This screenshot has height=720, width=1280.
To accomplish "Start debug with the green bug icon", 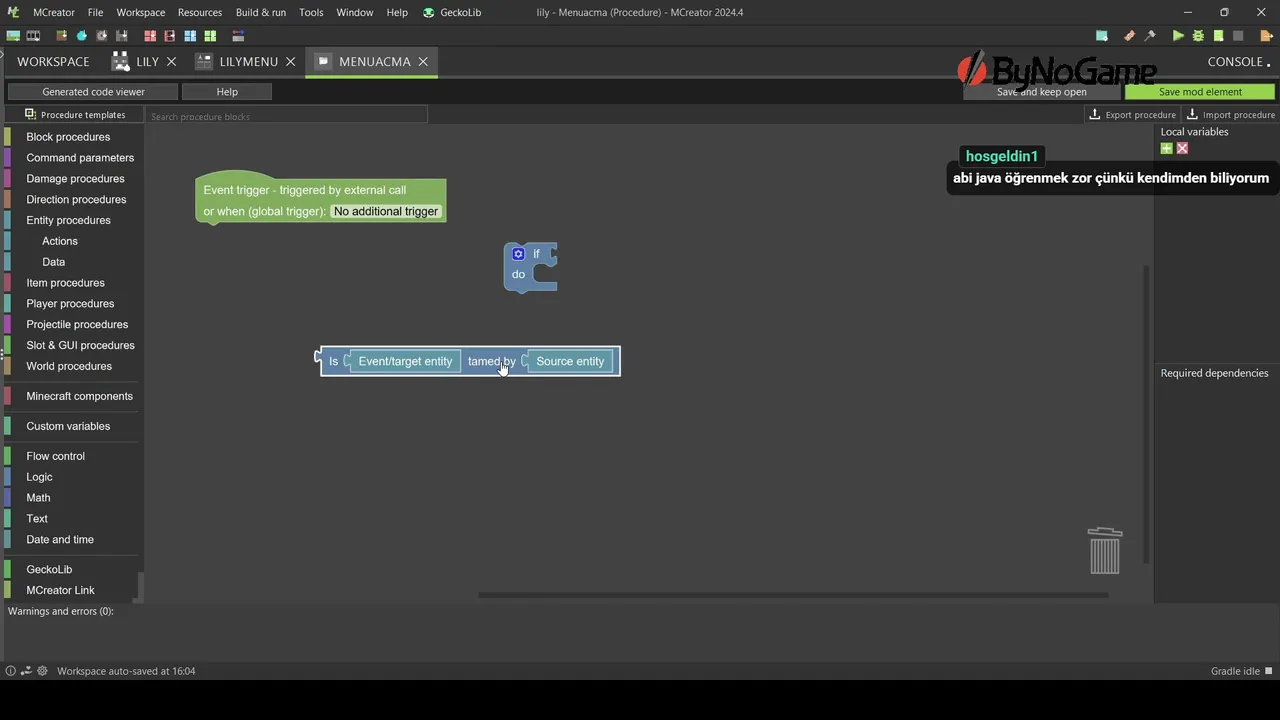I will point(1198,36).
